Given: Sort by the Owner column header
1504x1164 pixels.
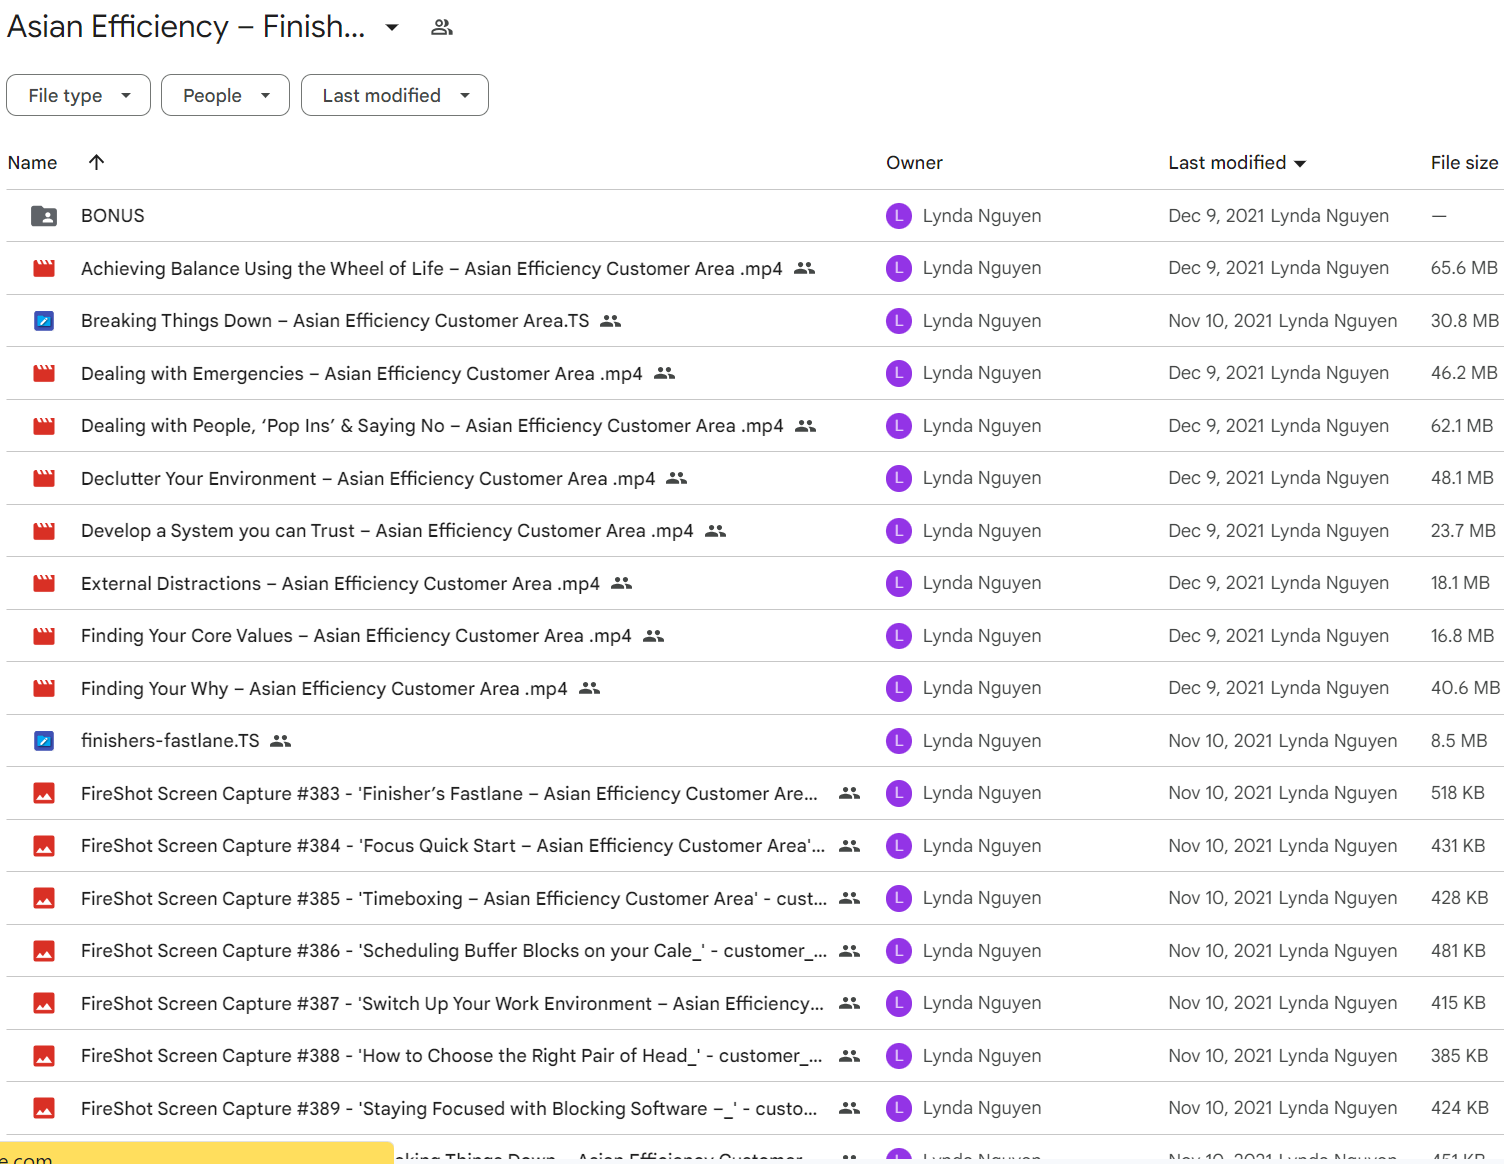Looking at the screenshot, I should pos(914,163).
